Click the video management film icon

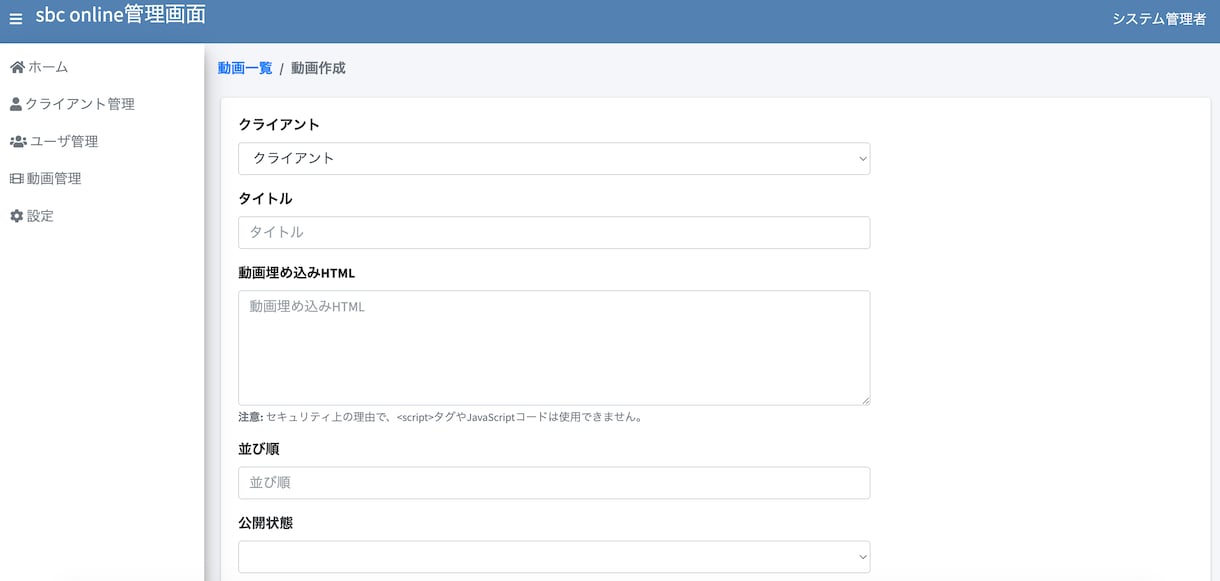click(16, 179)
